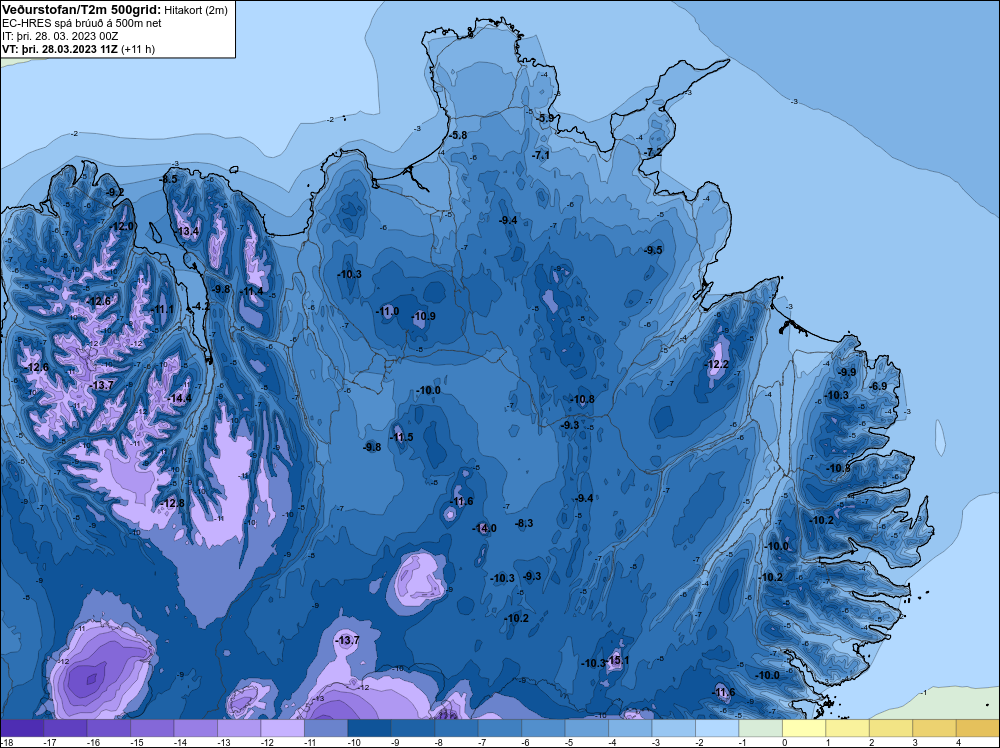Click the -14.0 temperature value
Viewport: 1000px width, 748px height.
pyautogui.click(x=484, y=529)
